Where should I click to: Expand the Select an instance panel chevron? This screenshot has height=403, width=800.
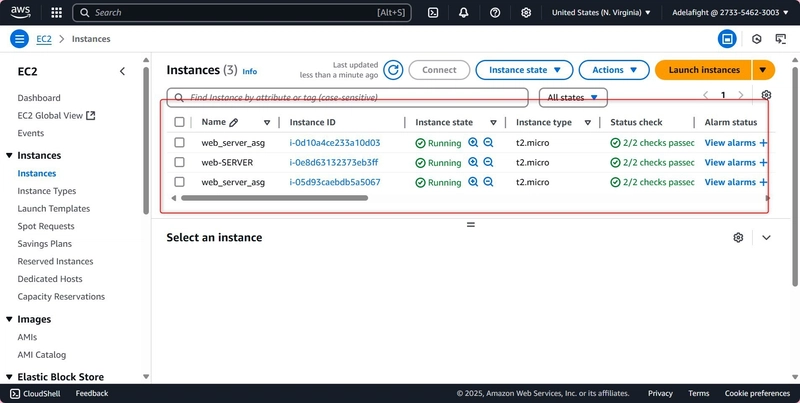[x=766, y=237]
